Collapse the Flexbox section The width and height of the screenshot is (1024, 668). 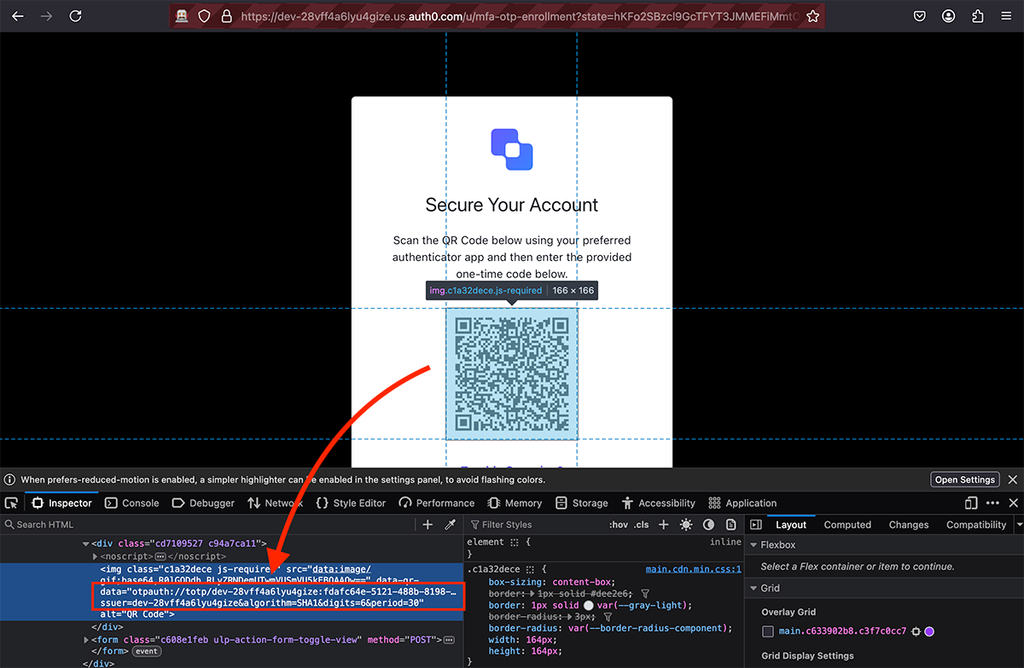[754, 545]
